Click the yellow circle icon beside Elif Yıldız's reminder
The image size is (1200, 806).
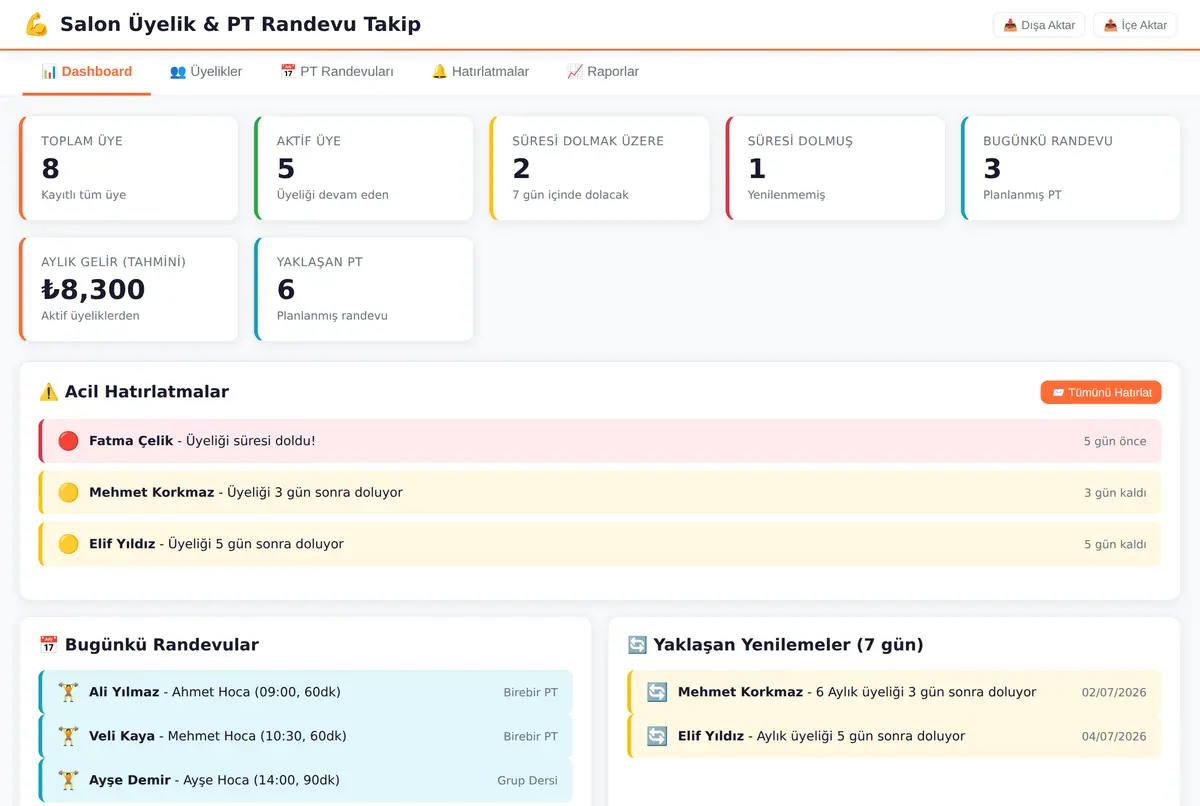click(68, 544)
